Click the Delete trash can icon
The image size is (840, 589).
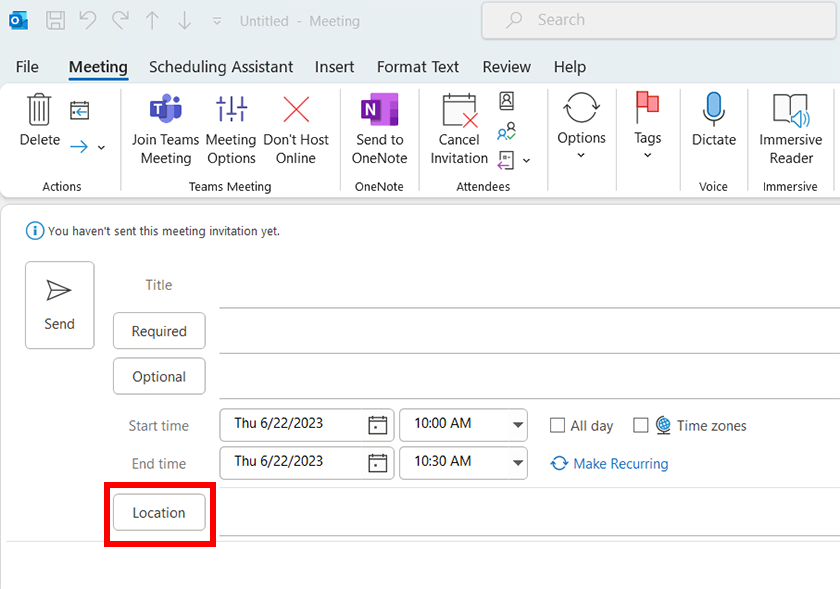39,110
